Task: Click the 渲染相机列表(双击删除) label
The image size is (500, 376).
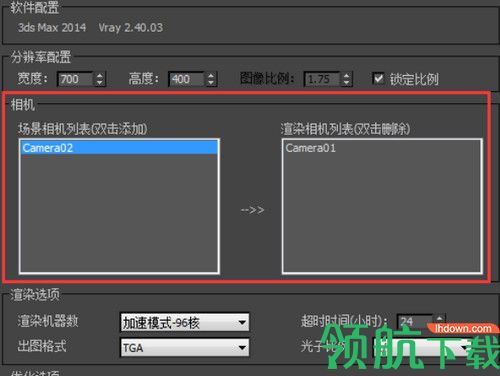Action: [x=345, y=129]
